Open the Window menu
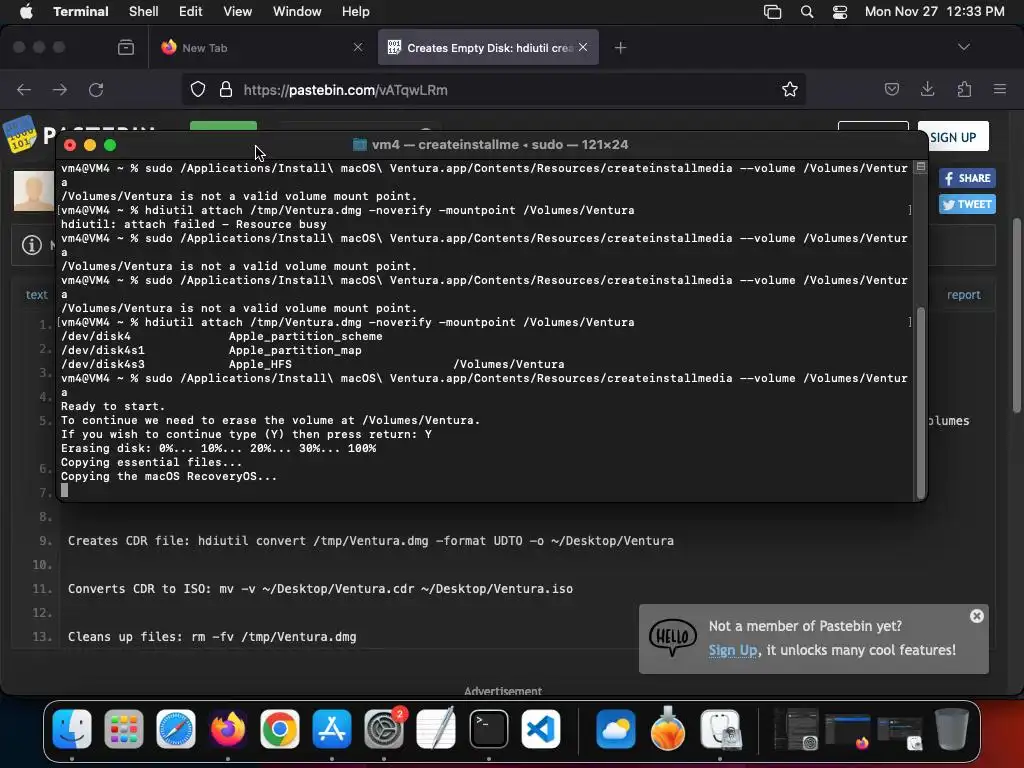 [x=296, y=12]
